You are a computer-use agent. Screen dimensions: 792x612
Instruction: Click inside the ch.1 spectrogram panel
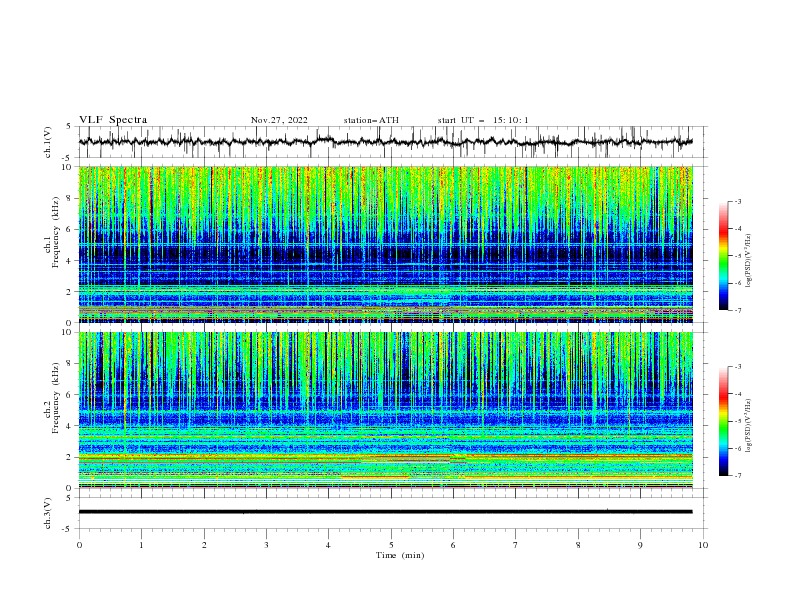coord(385,244)
